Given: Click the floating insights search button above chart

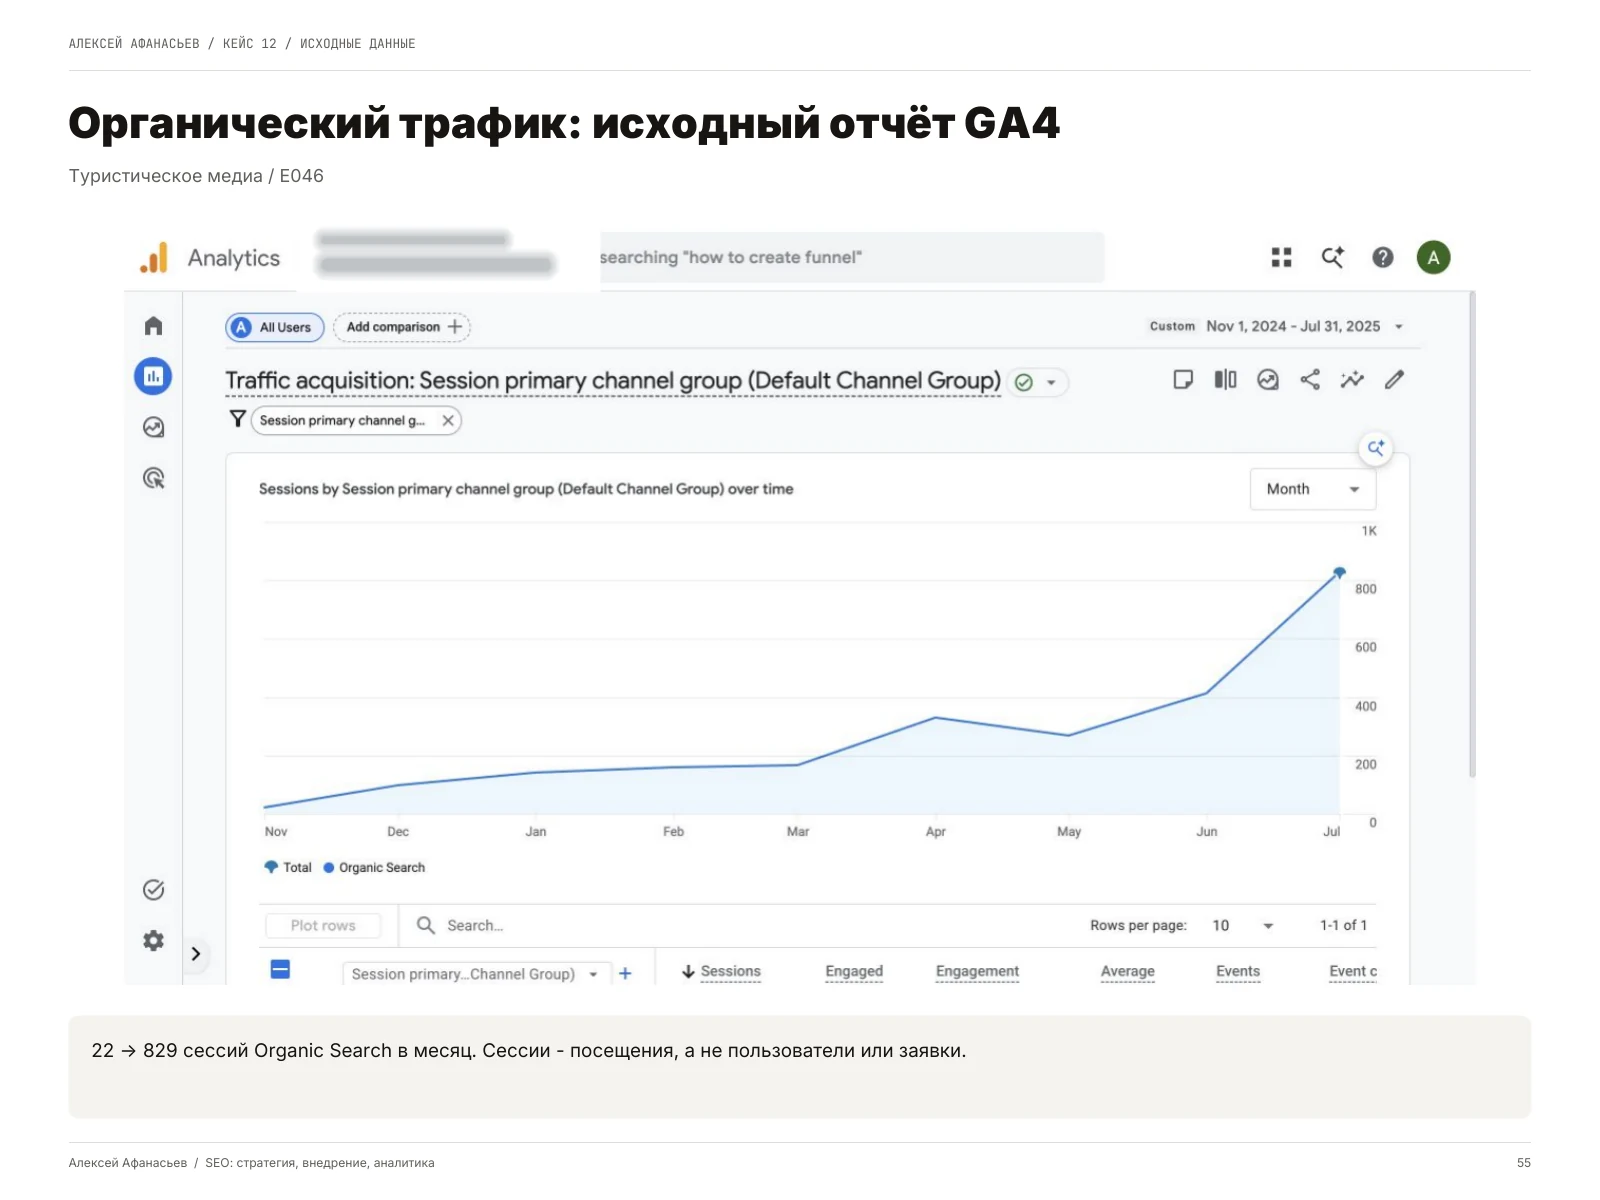Looking at the screenshot, I should click(1376, 448).
